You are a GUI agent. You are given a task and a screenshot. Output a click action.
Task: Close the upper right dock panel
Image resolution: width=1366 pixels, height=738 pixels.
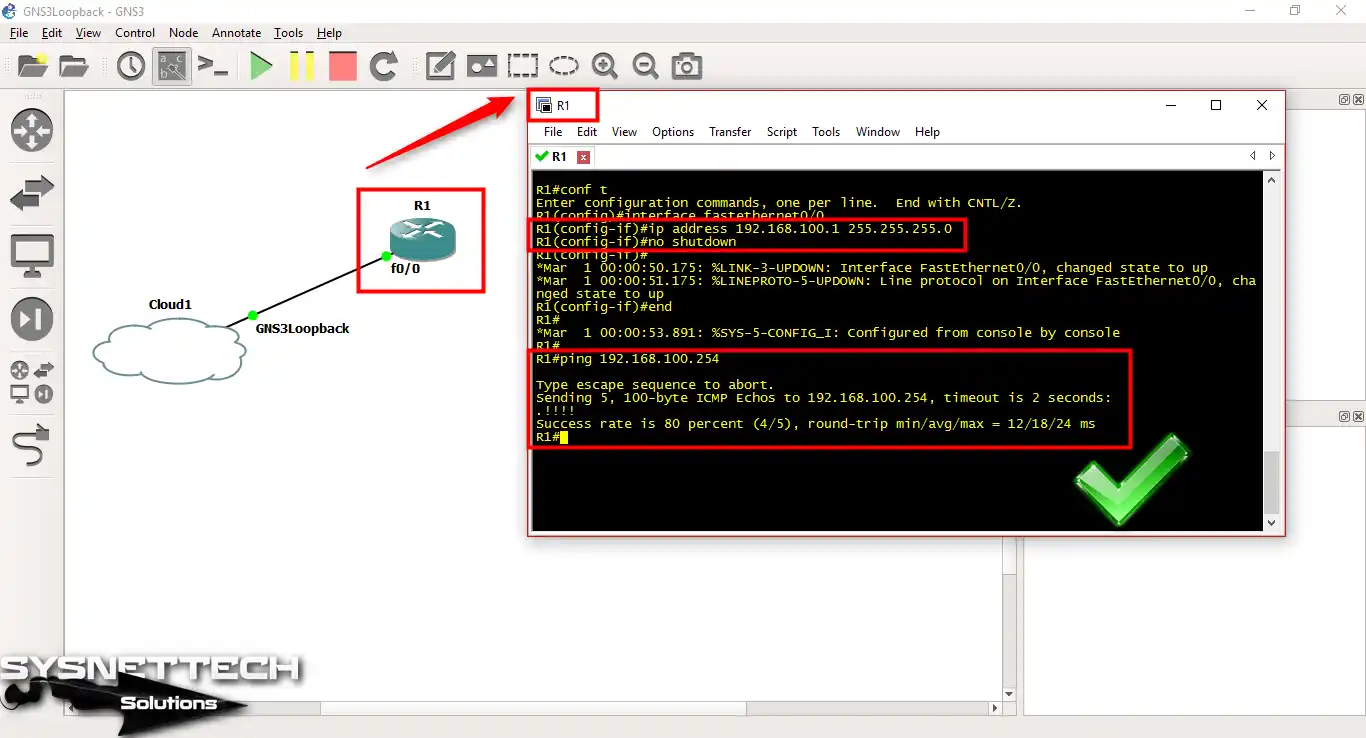coord(1358,99)
